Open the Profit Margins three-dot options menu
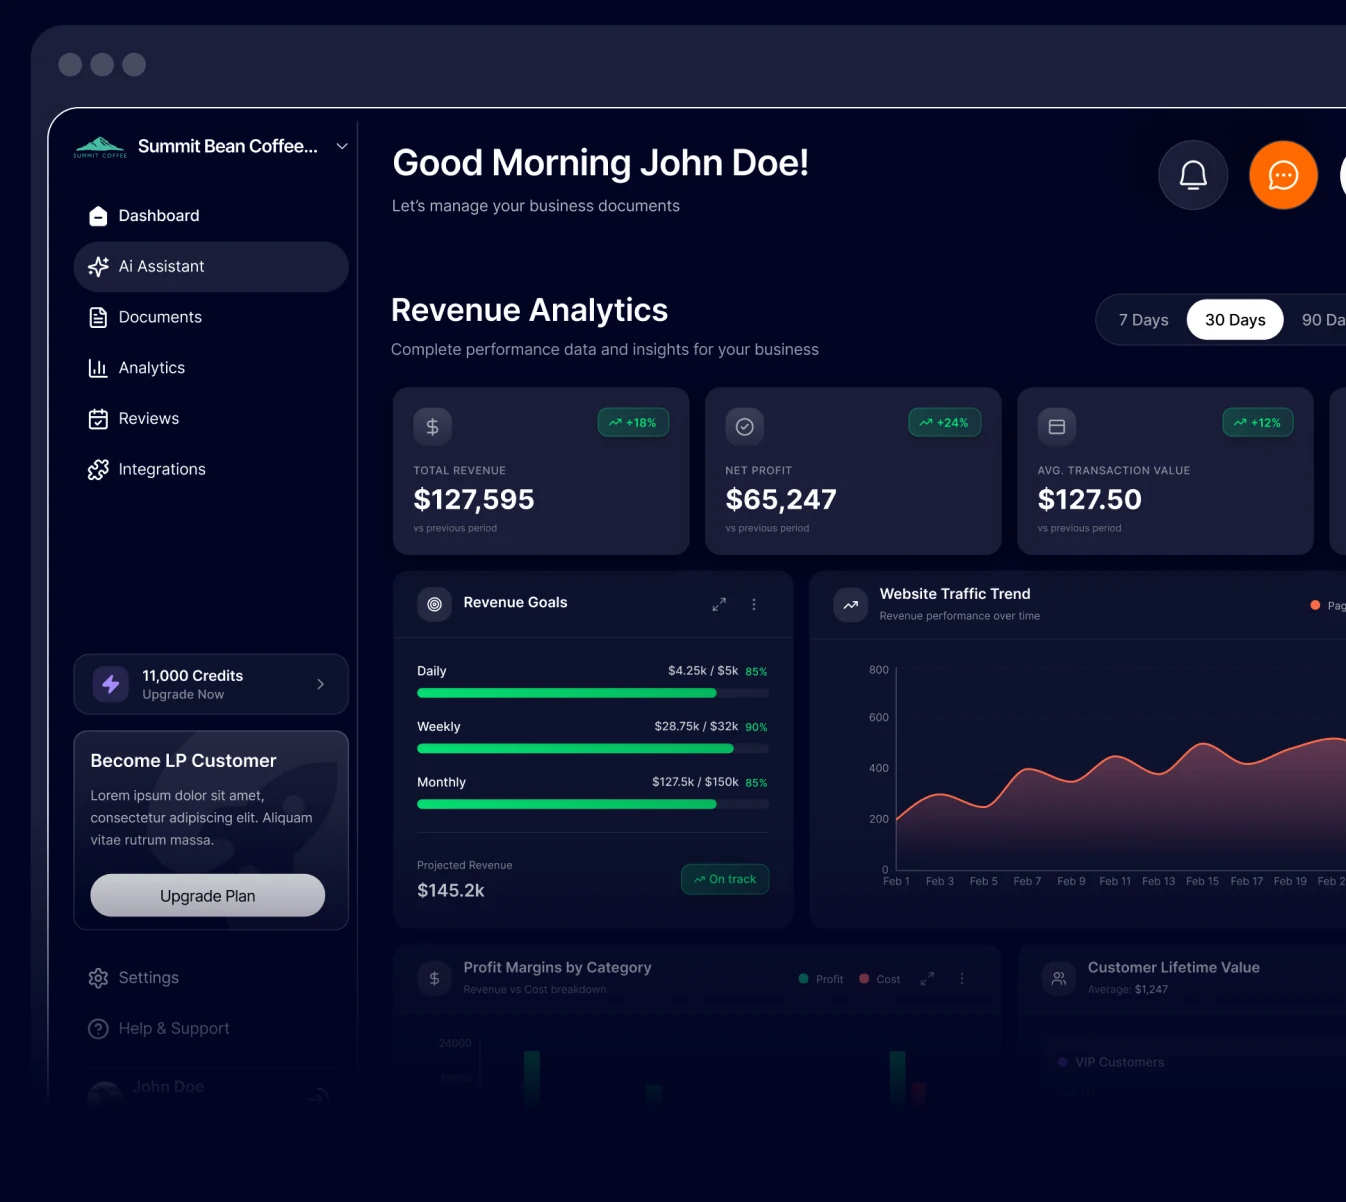This screenshot has width=1346, height=1202. click(962, 979)
